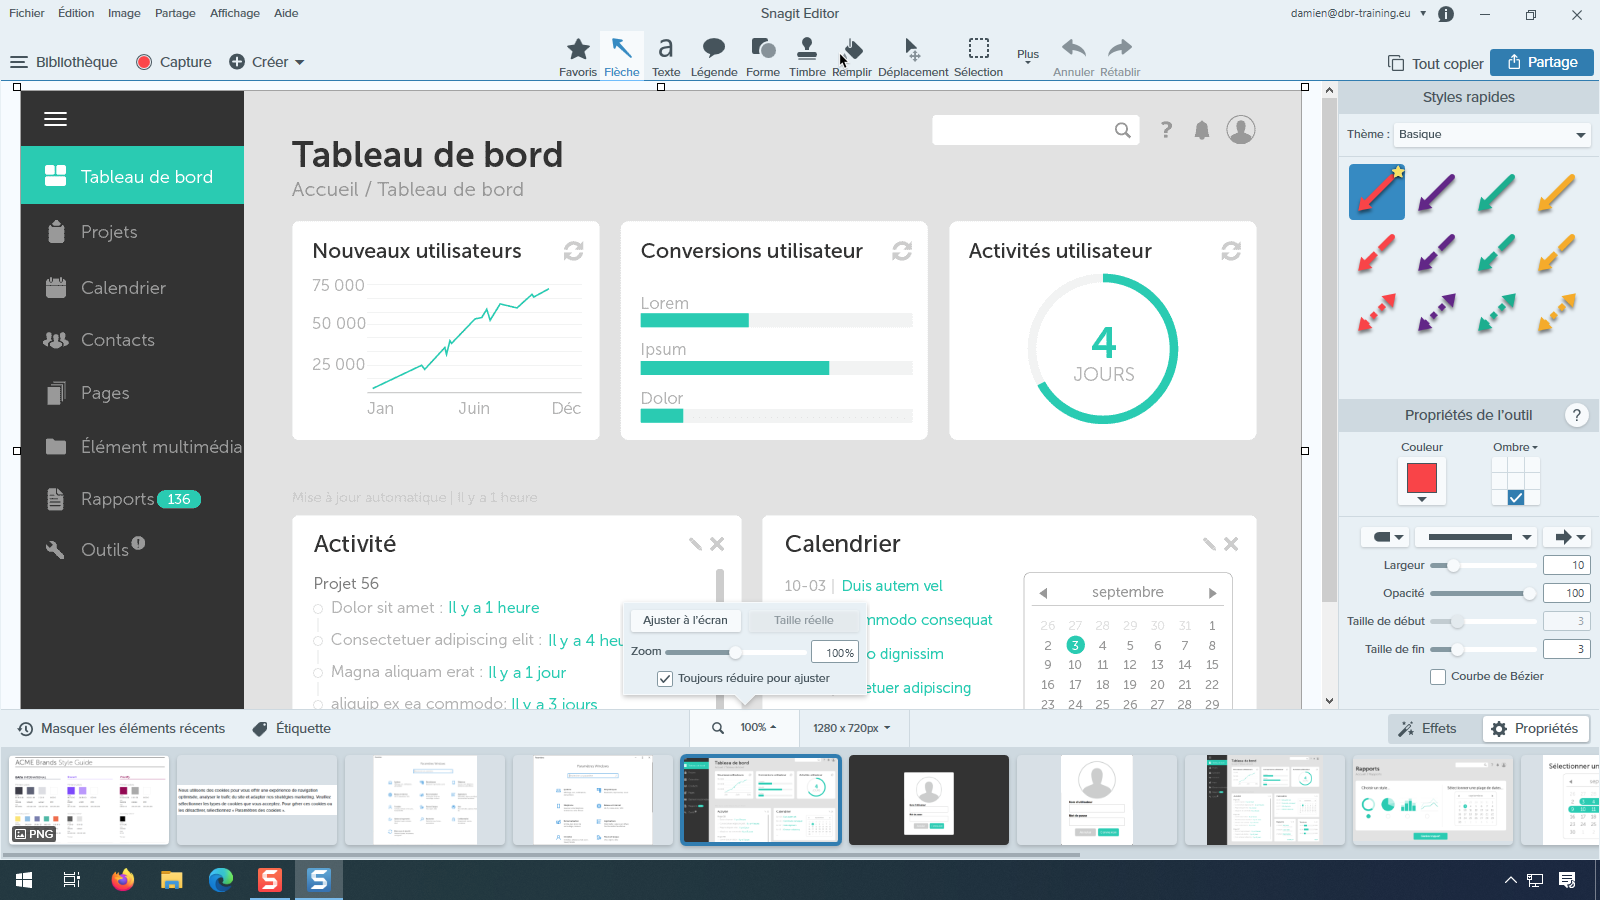Click Tout copier button
This screenshot has height=900, width=1600.
click(1435, 63)
